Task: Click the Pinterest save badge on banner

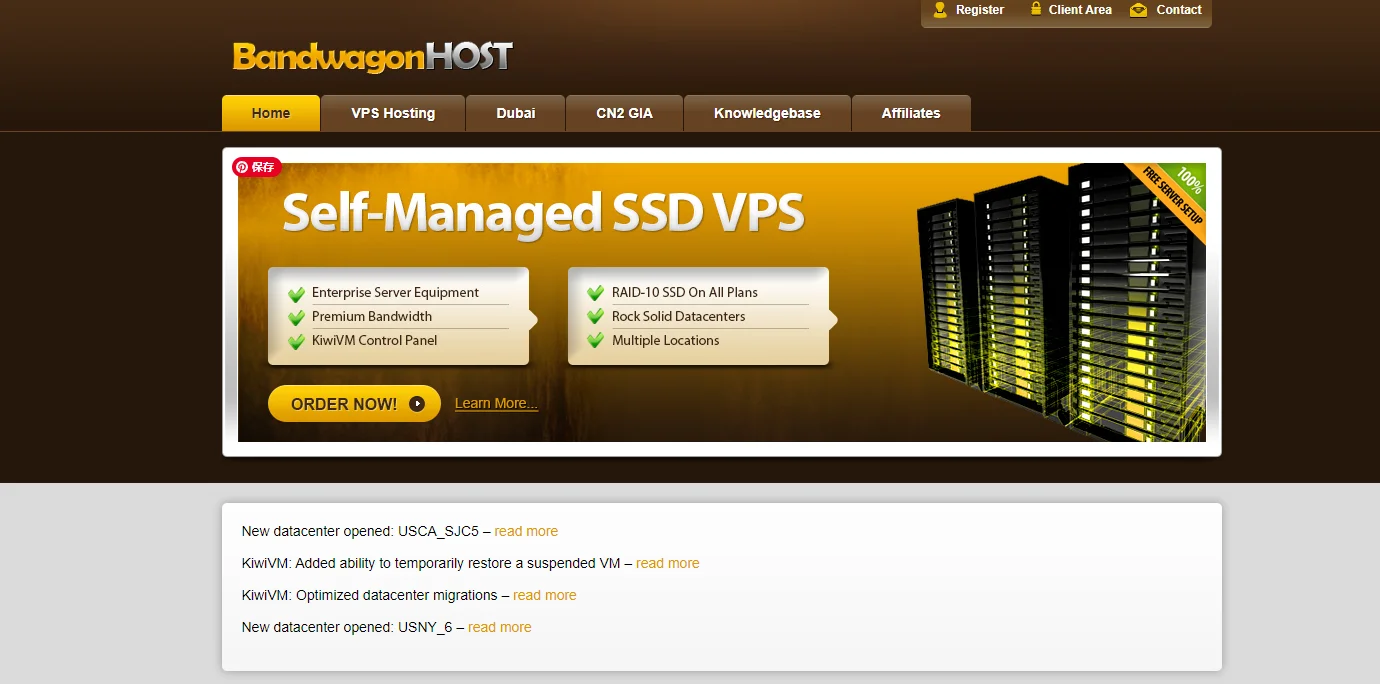Action: [257, 167]
